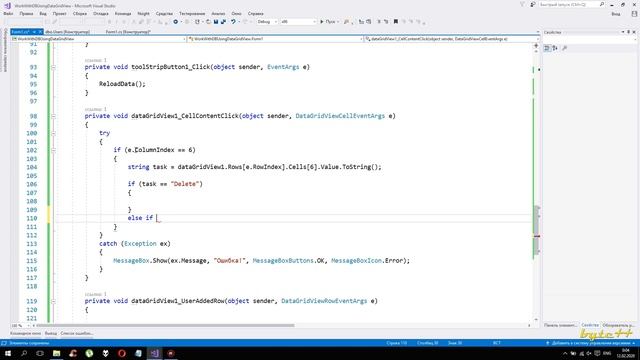Open the Правка menu

[26, 13]
